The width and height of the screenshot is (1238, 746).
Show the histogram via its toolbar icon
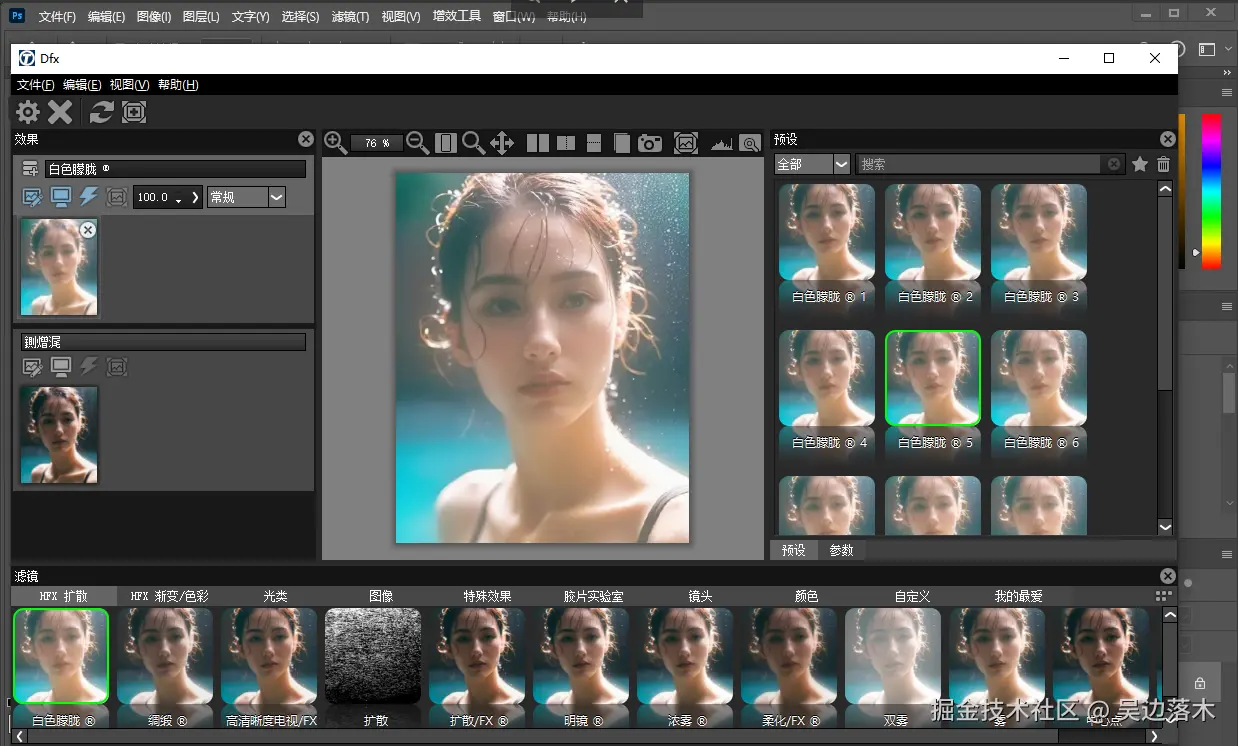click(x=721, y=144)
